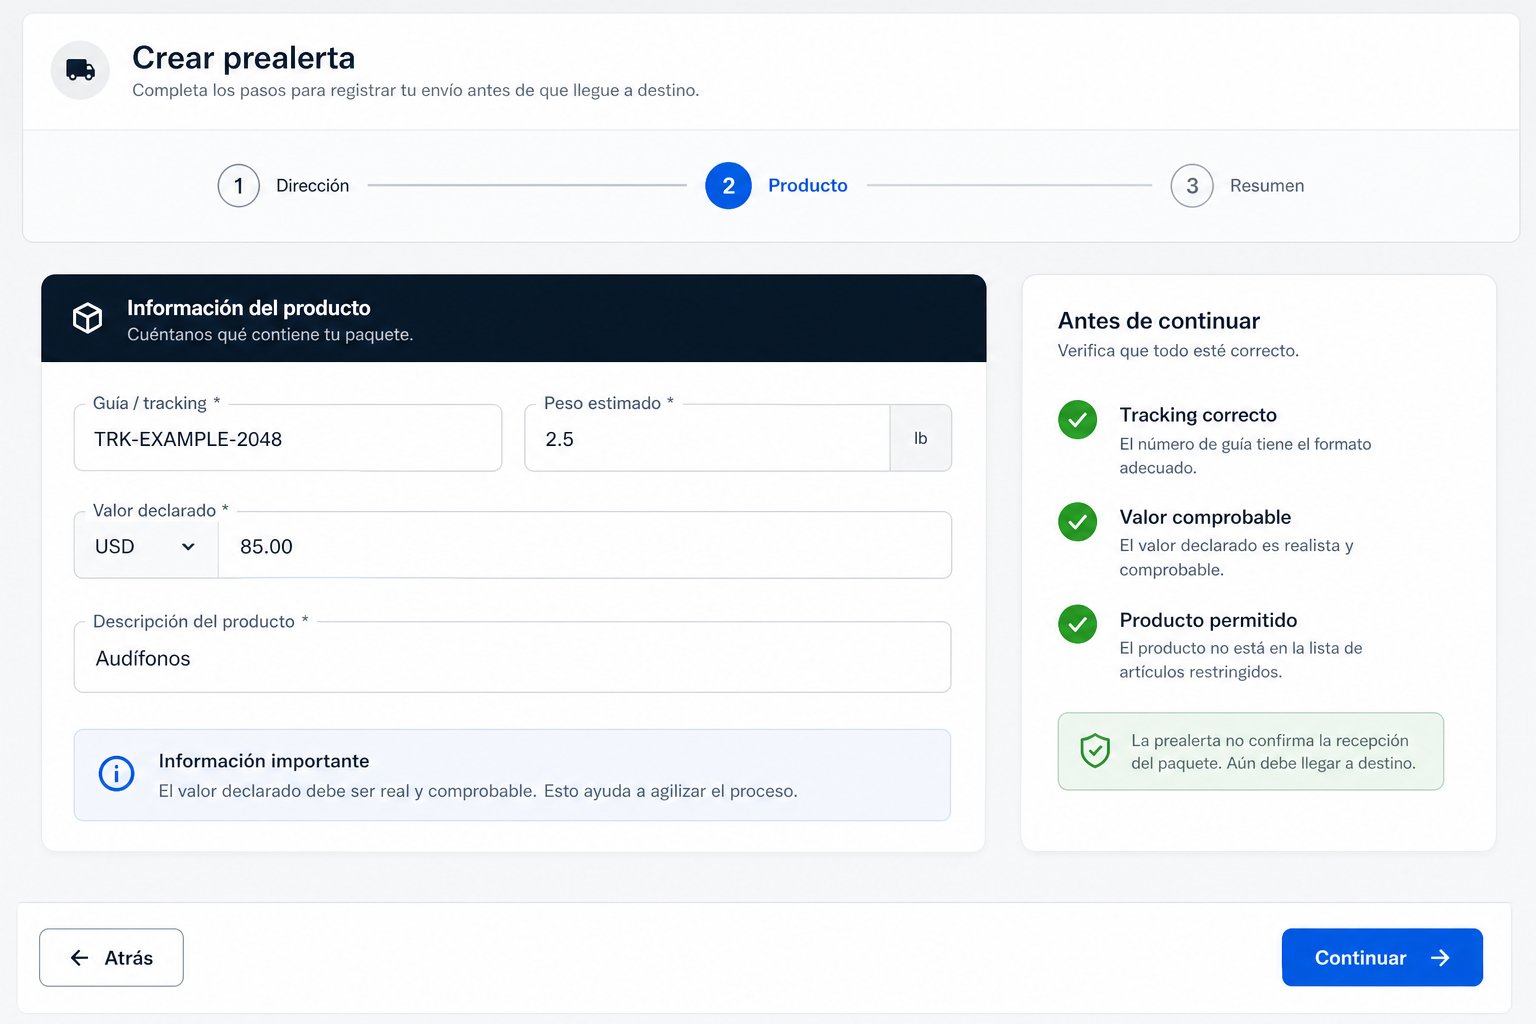This screenshot has height=1024, width=1536.
Task: Click the Descripción del producto field
Action: coord(512,657)
